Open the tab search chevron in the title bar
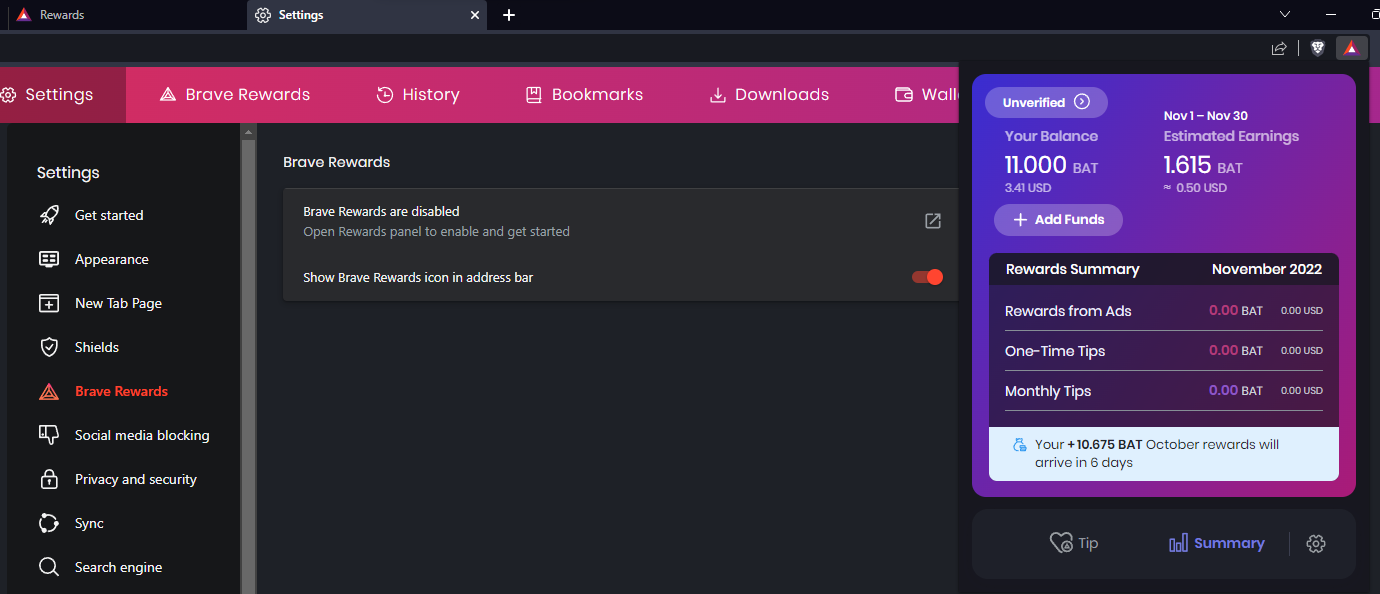Screen dimensions: 1380x594 (x=1286, y=14)
